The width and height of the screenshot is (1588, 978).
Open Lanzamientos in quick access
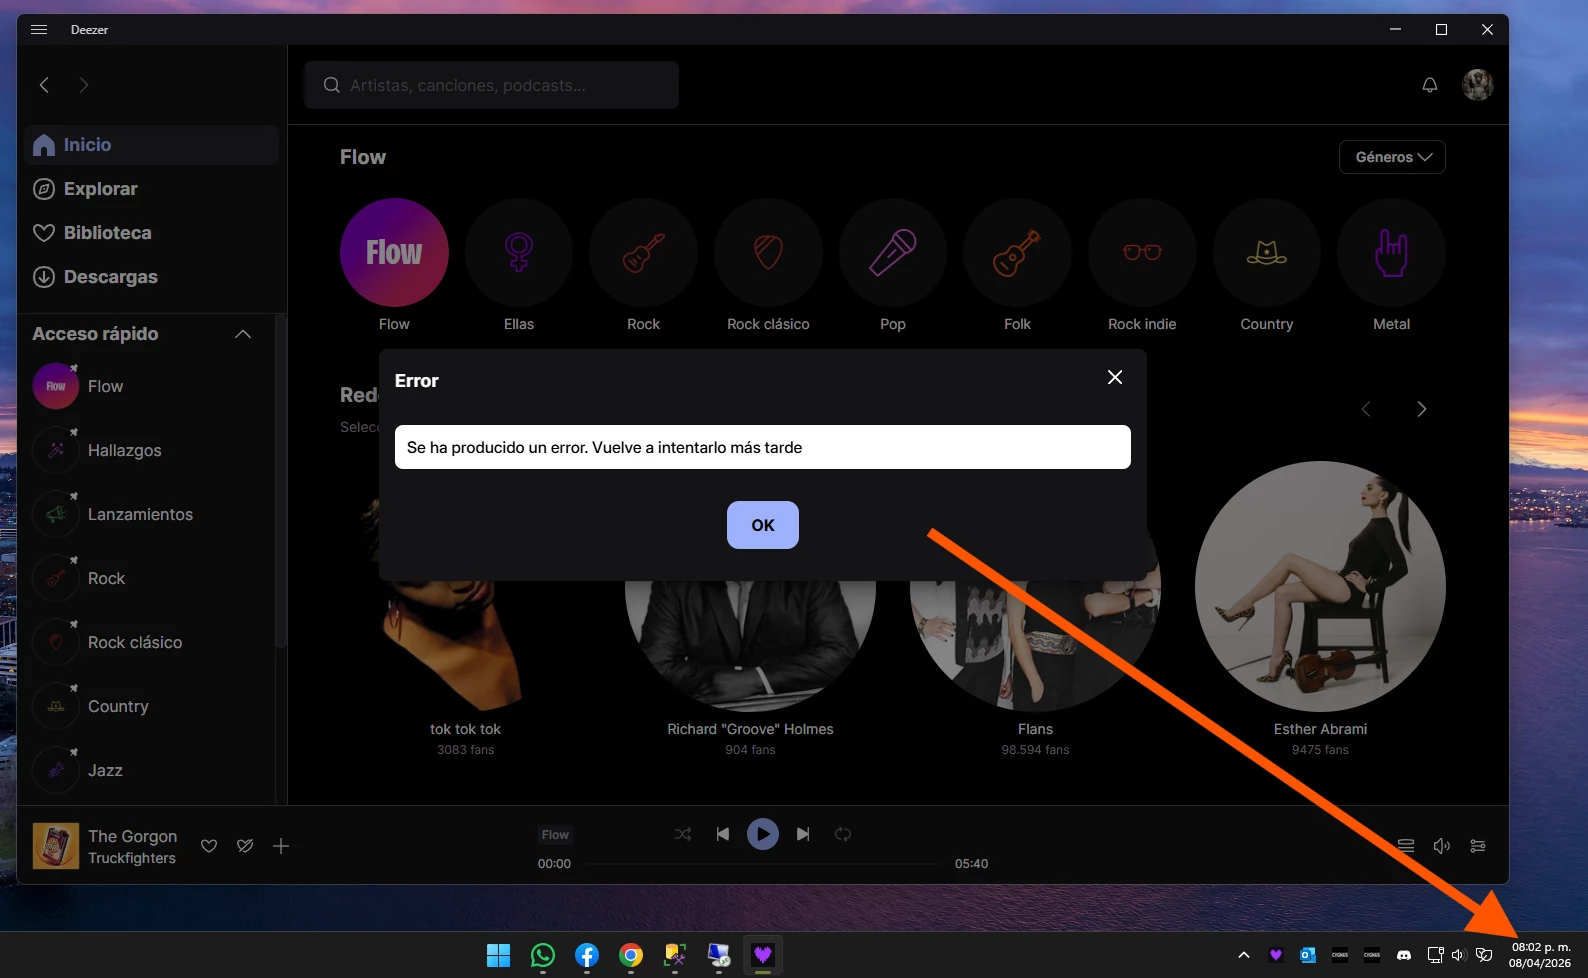pos(140,514)
